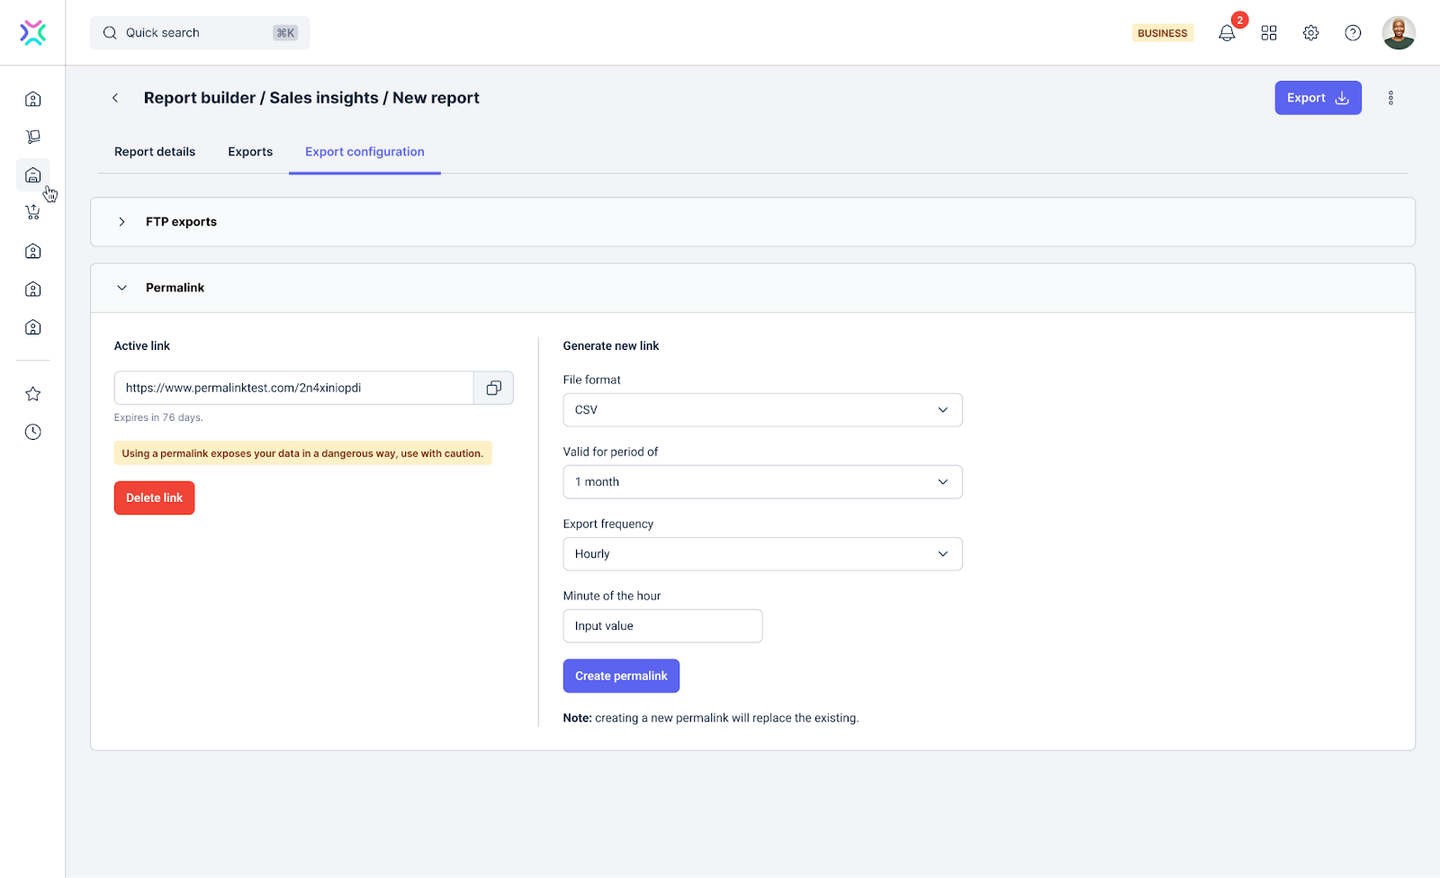The height and width of the screenshot is (878, 1440).
Task: Open the three-dot more options menu
Action: [x=1390, y=98]
